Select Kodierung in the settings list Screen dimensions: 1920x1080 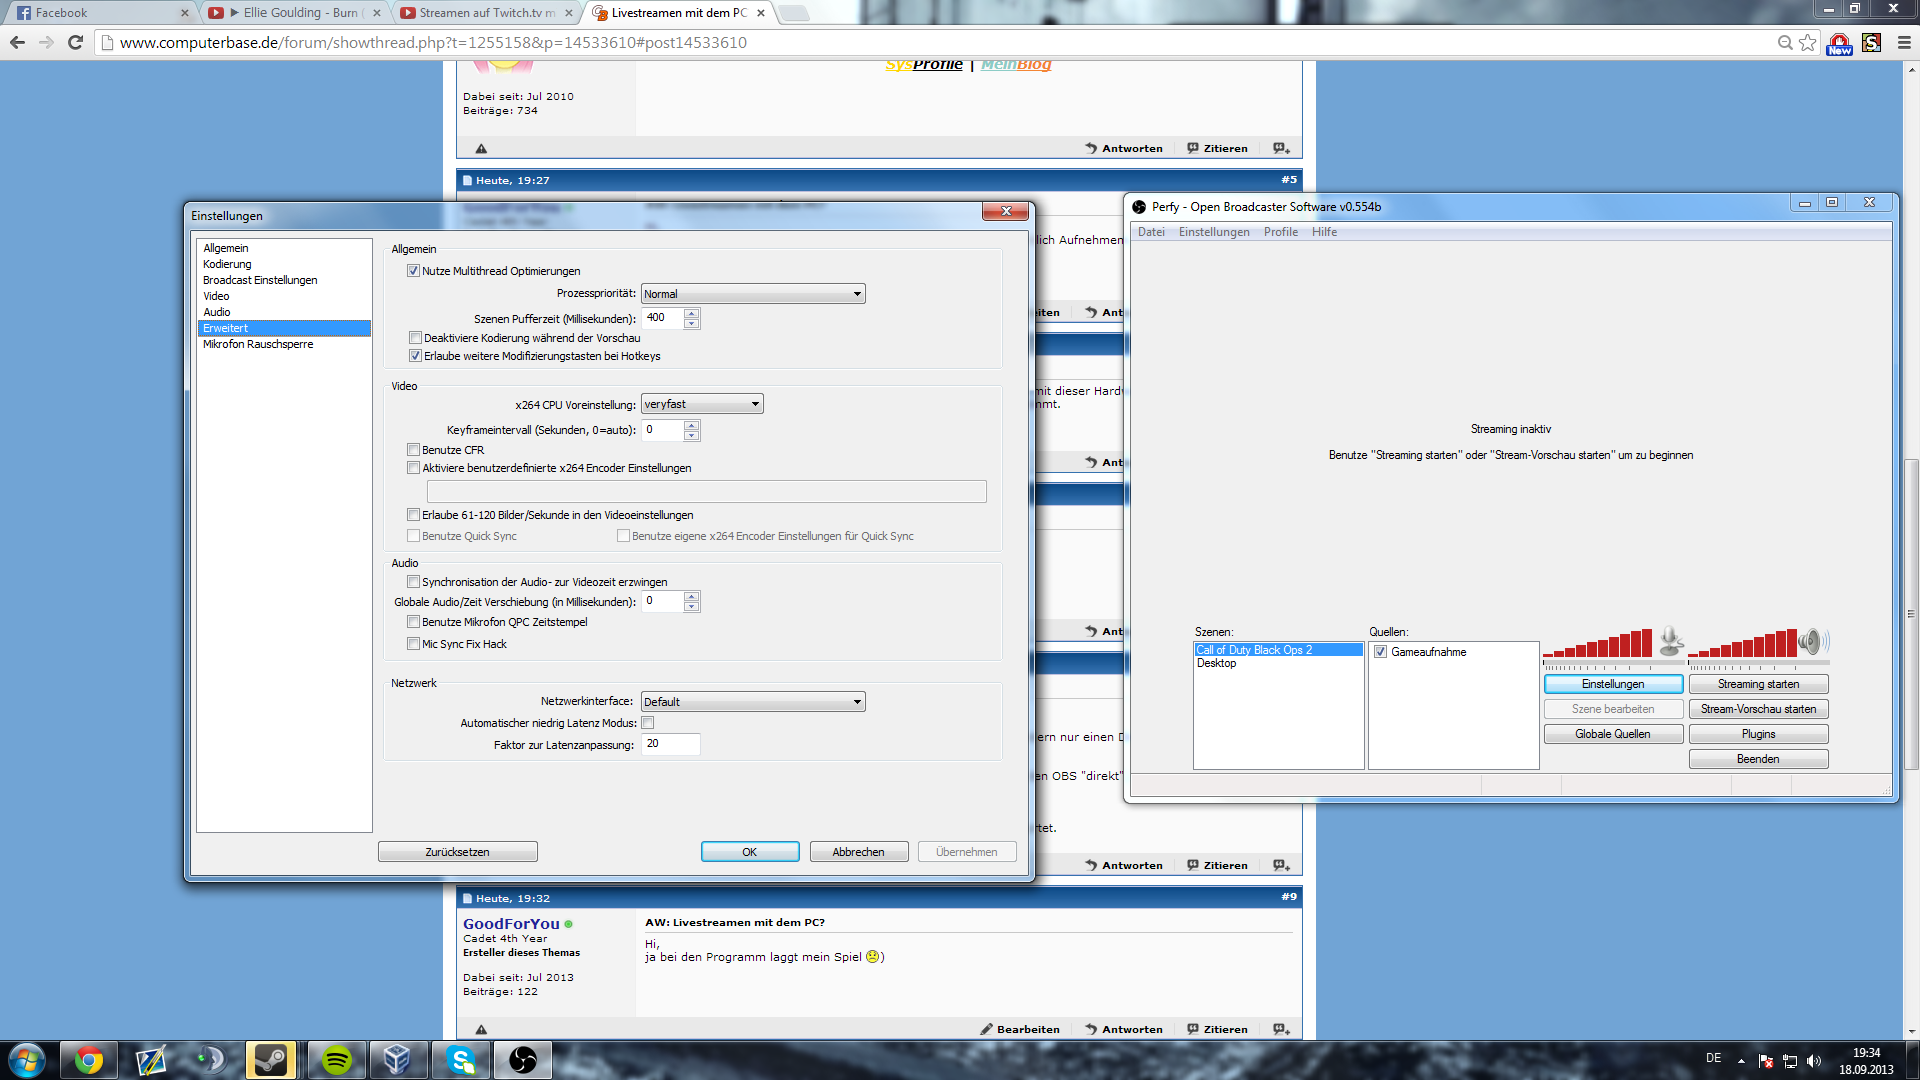coord(227,264)
